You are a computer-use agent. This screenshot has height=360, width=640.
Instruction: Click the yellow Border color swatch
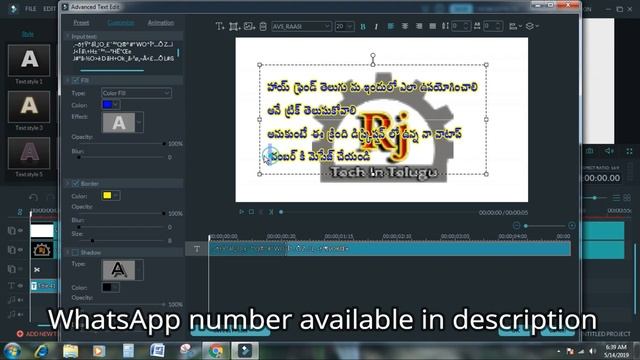[107, 196]
